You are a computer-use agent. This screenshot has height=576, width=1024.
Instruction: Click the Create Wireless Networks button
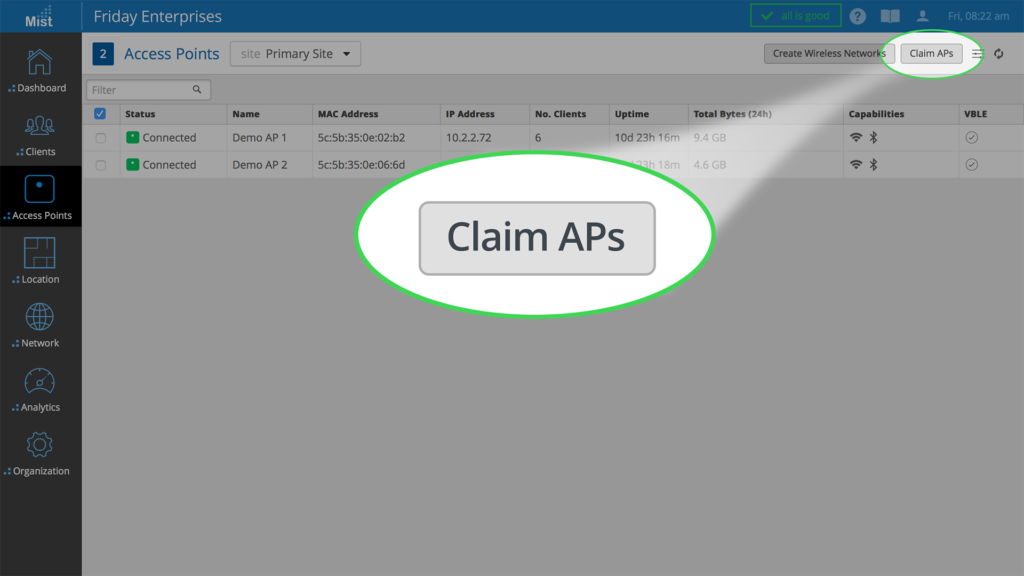(829, 54)
